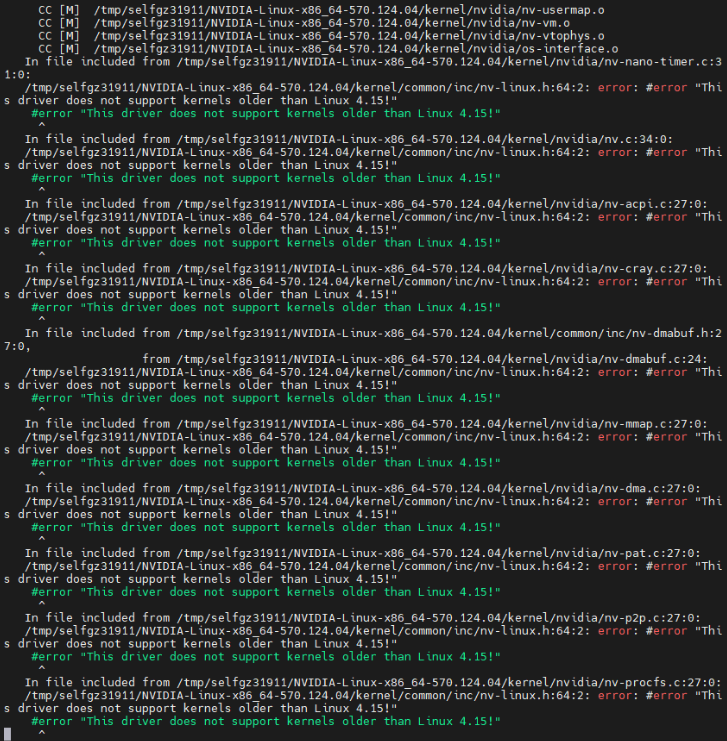Click the wrapped '7:0,' line continuation

coord(17,346)
